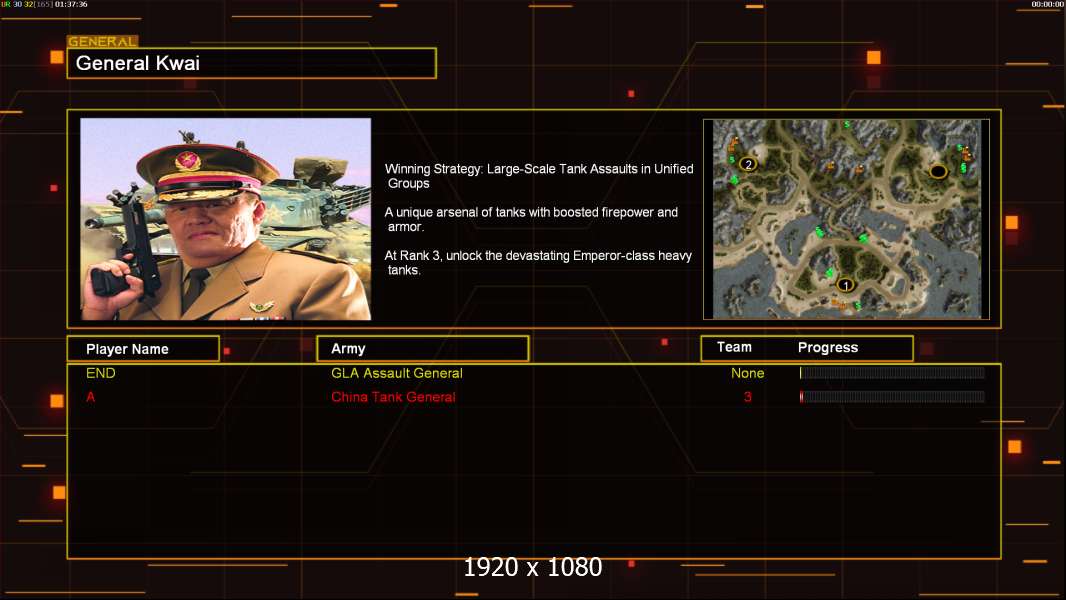Screen dimensions: 1066x600
Task: Click the GENERAL label above name
Action: click(102, 41)
